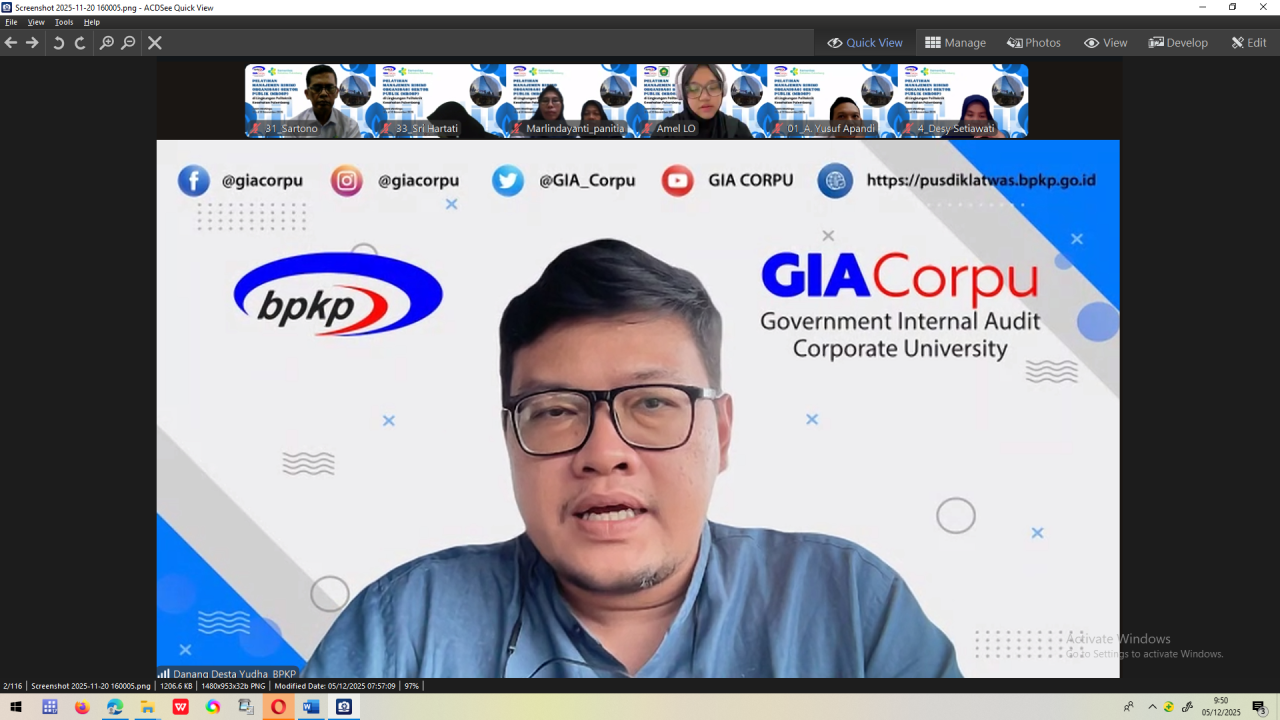Expand hidden system tray icons
Screen dimensions: 1280x720
(x=1152, y=707)
